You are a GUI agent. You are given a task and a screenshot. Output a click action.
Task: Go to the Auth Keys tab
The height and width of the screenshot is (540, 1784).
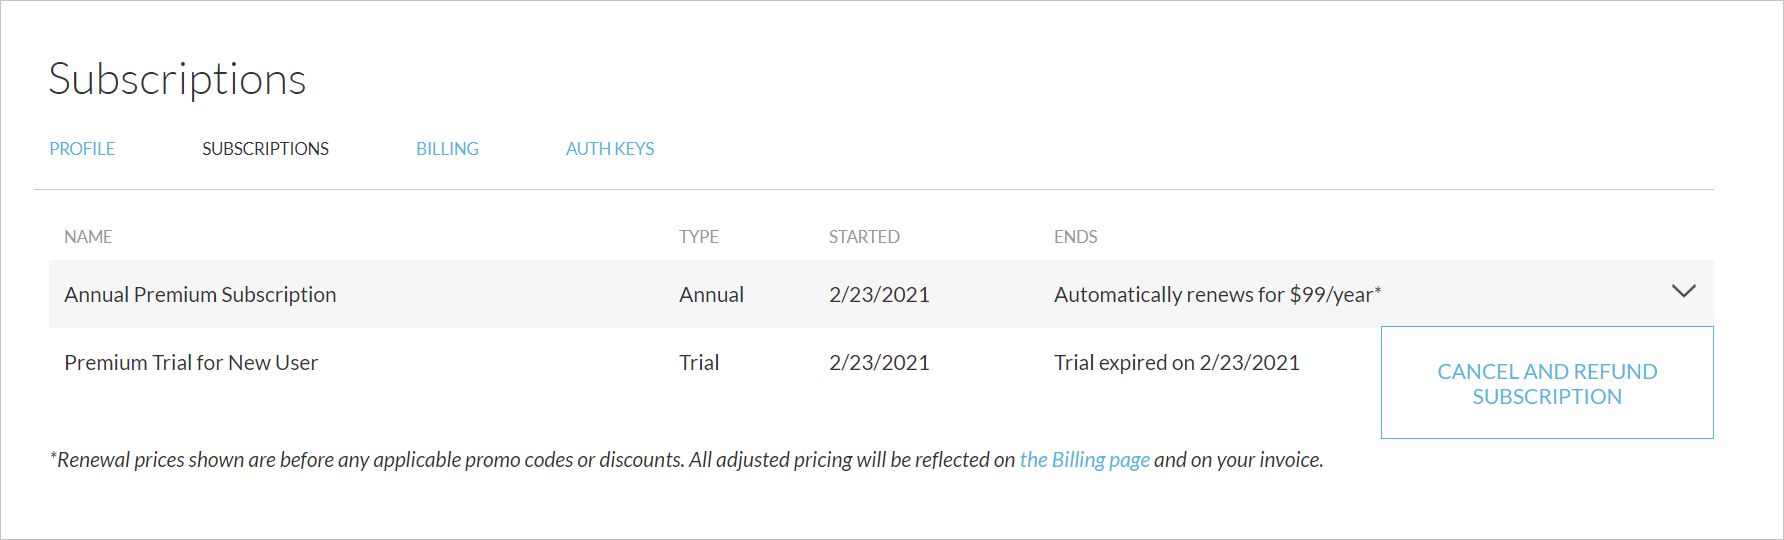coord(610,149)
